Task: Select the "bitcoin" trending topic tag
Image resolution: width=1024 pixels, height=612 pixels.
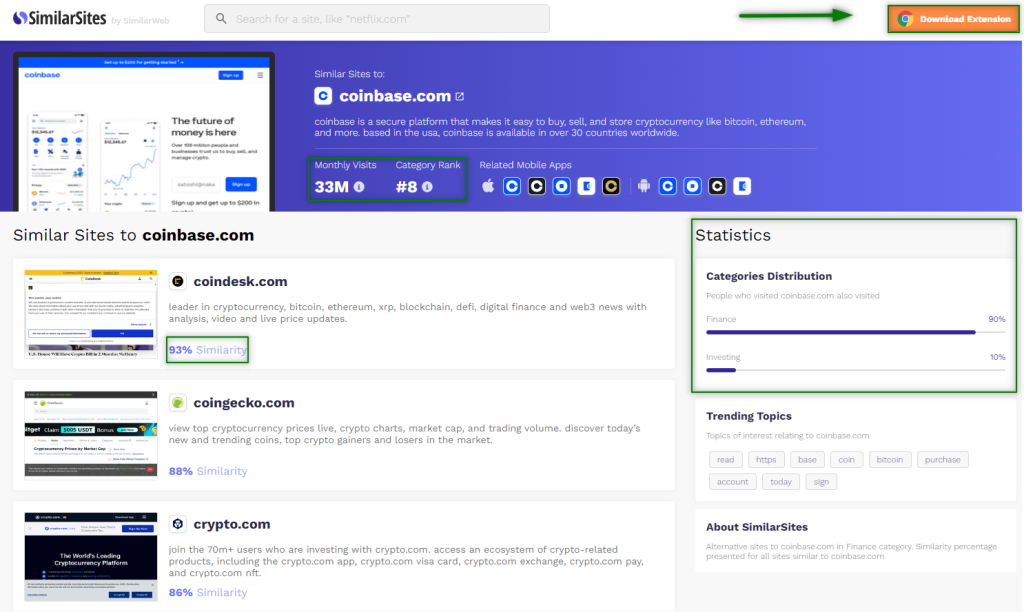Action: (889, 460)
